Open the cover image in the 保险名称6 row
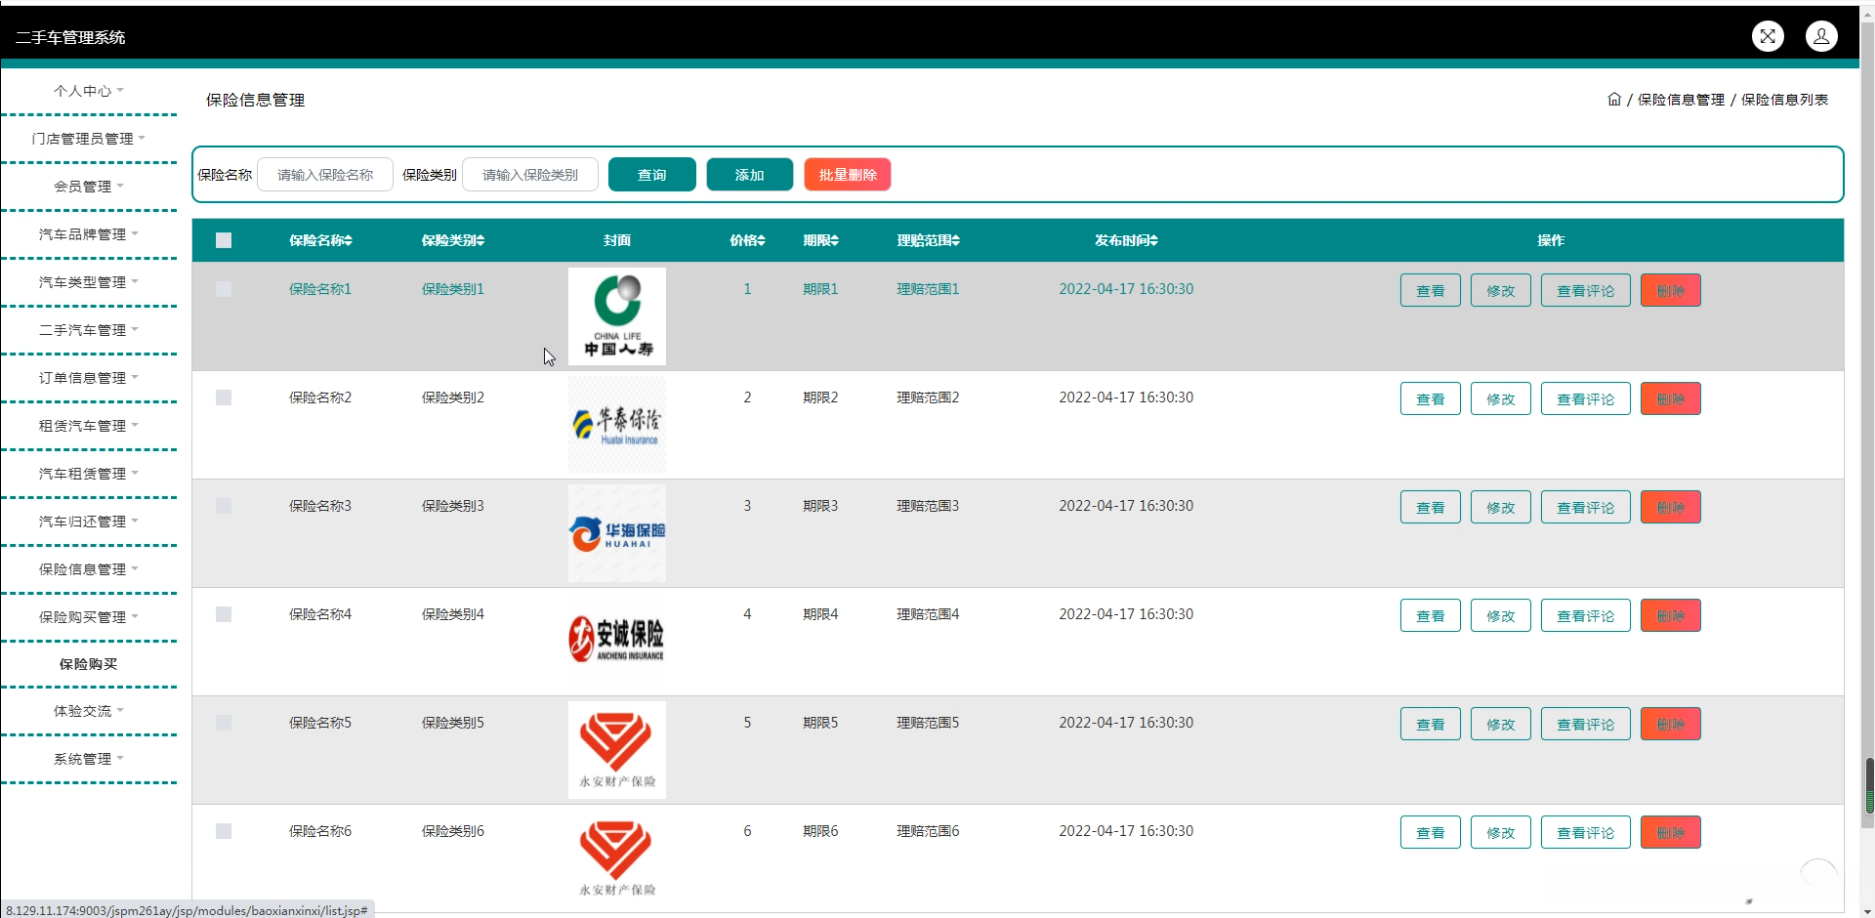Screen dimensions: 1875x918 (617, 858)
